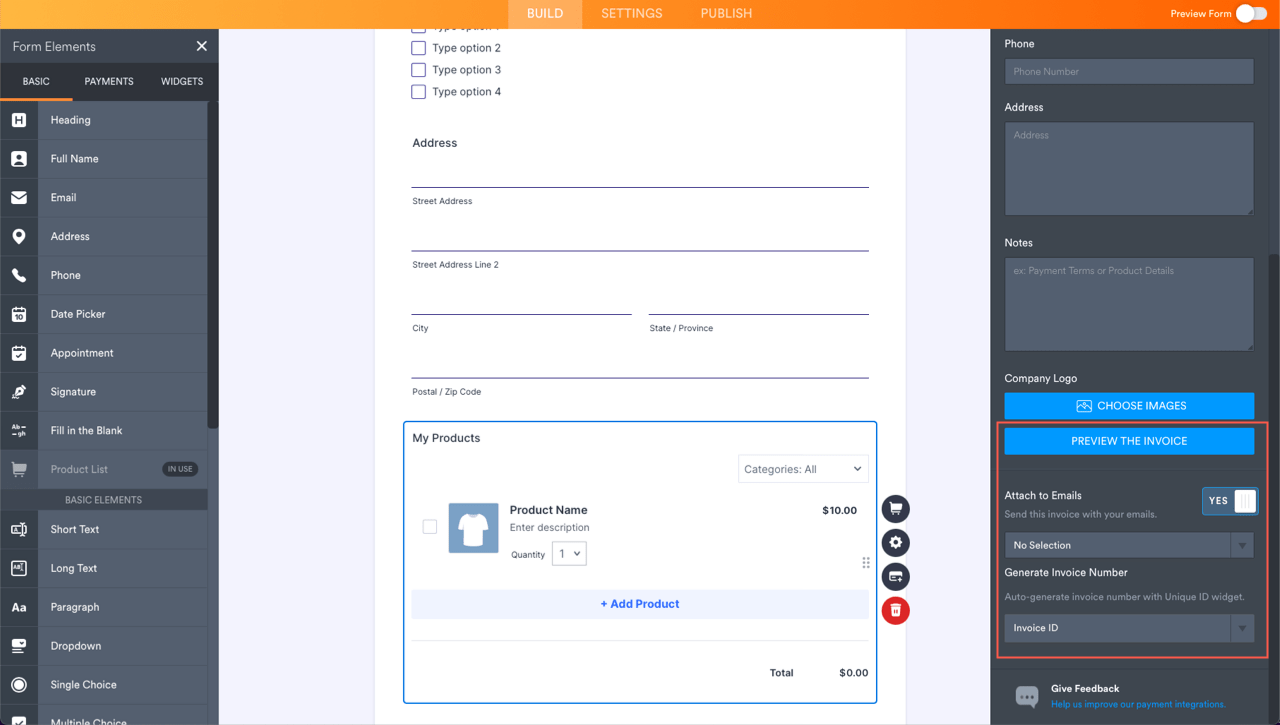1280x725 pixels.
Task: Select the Appointment element
Action: pyautogui.click(x=81, y=352)
